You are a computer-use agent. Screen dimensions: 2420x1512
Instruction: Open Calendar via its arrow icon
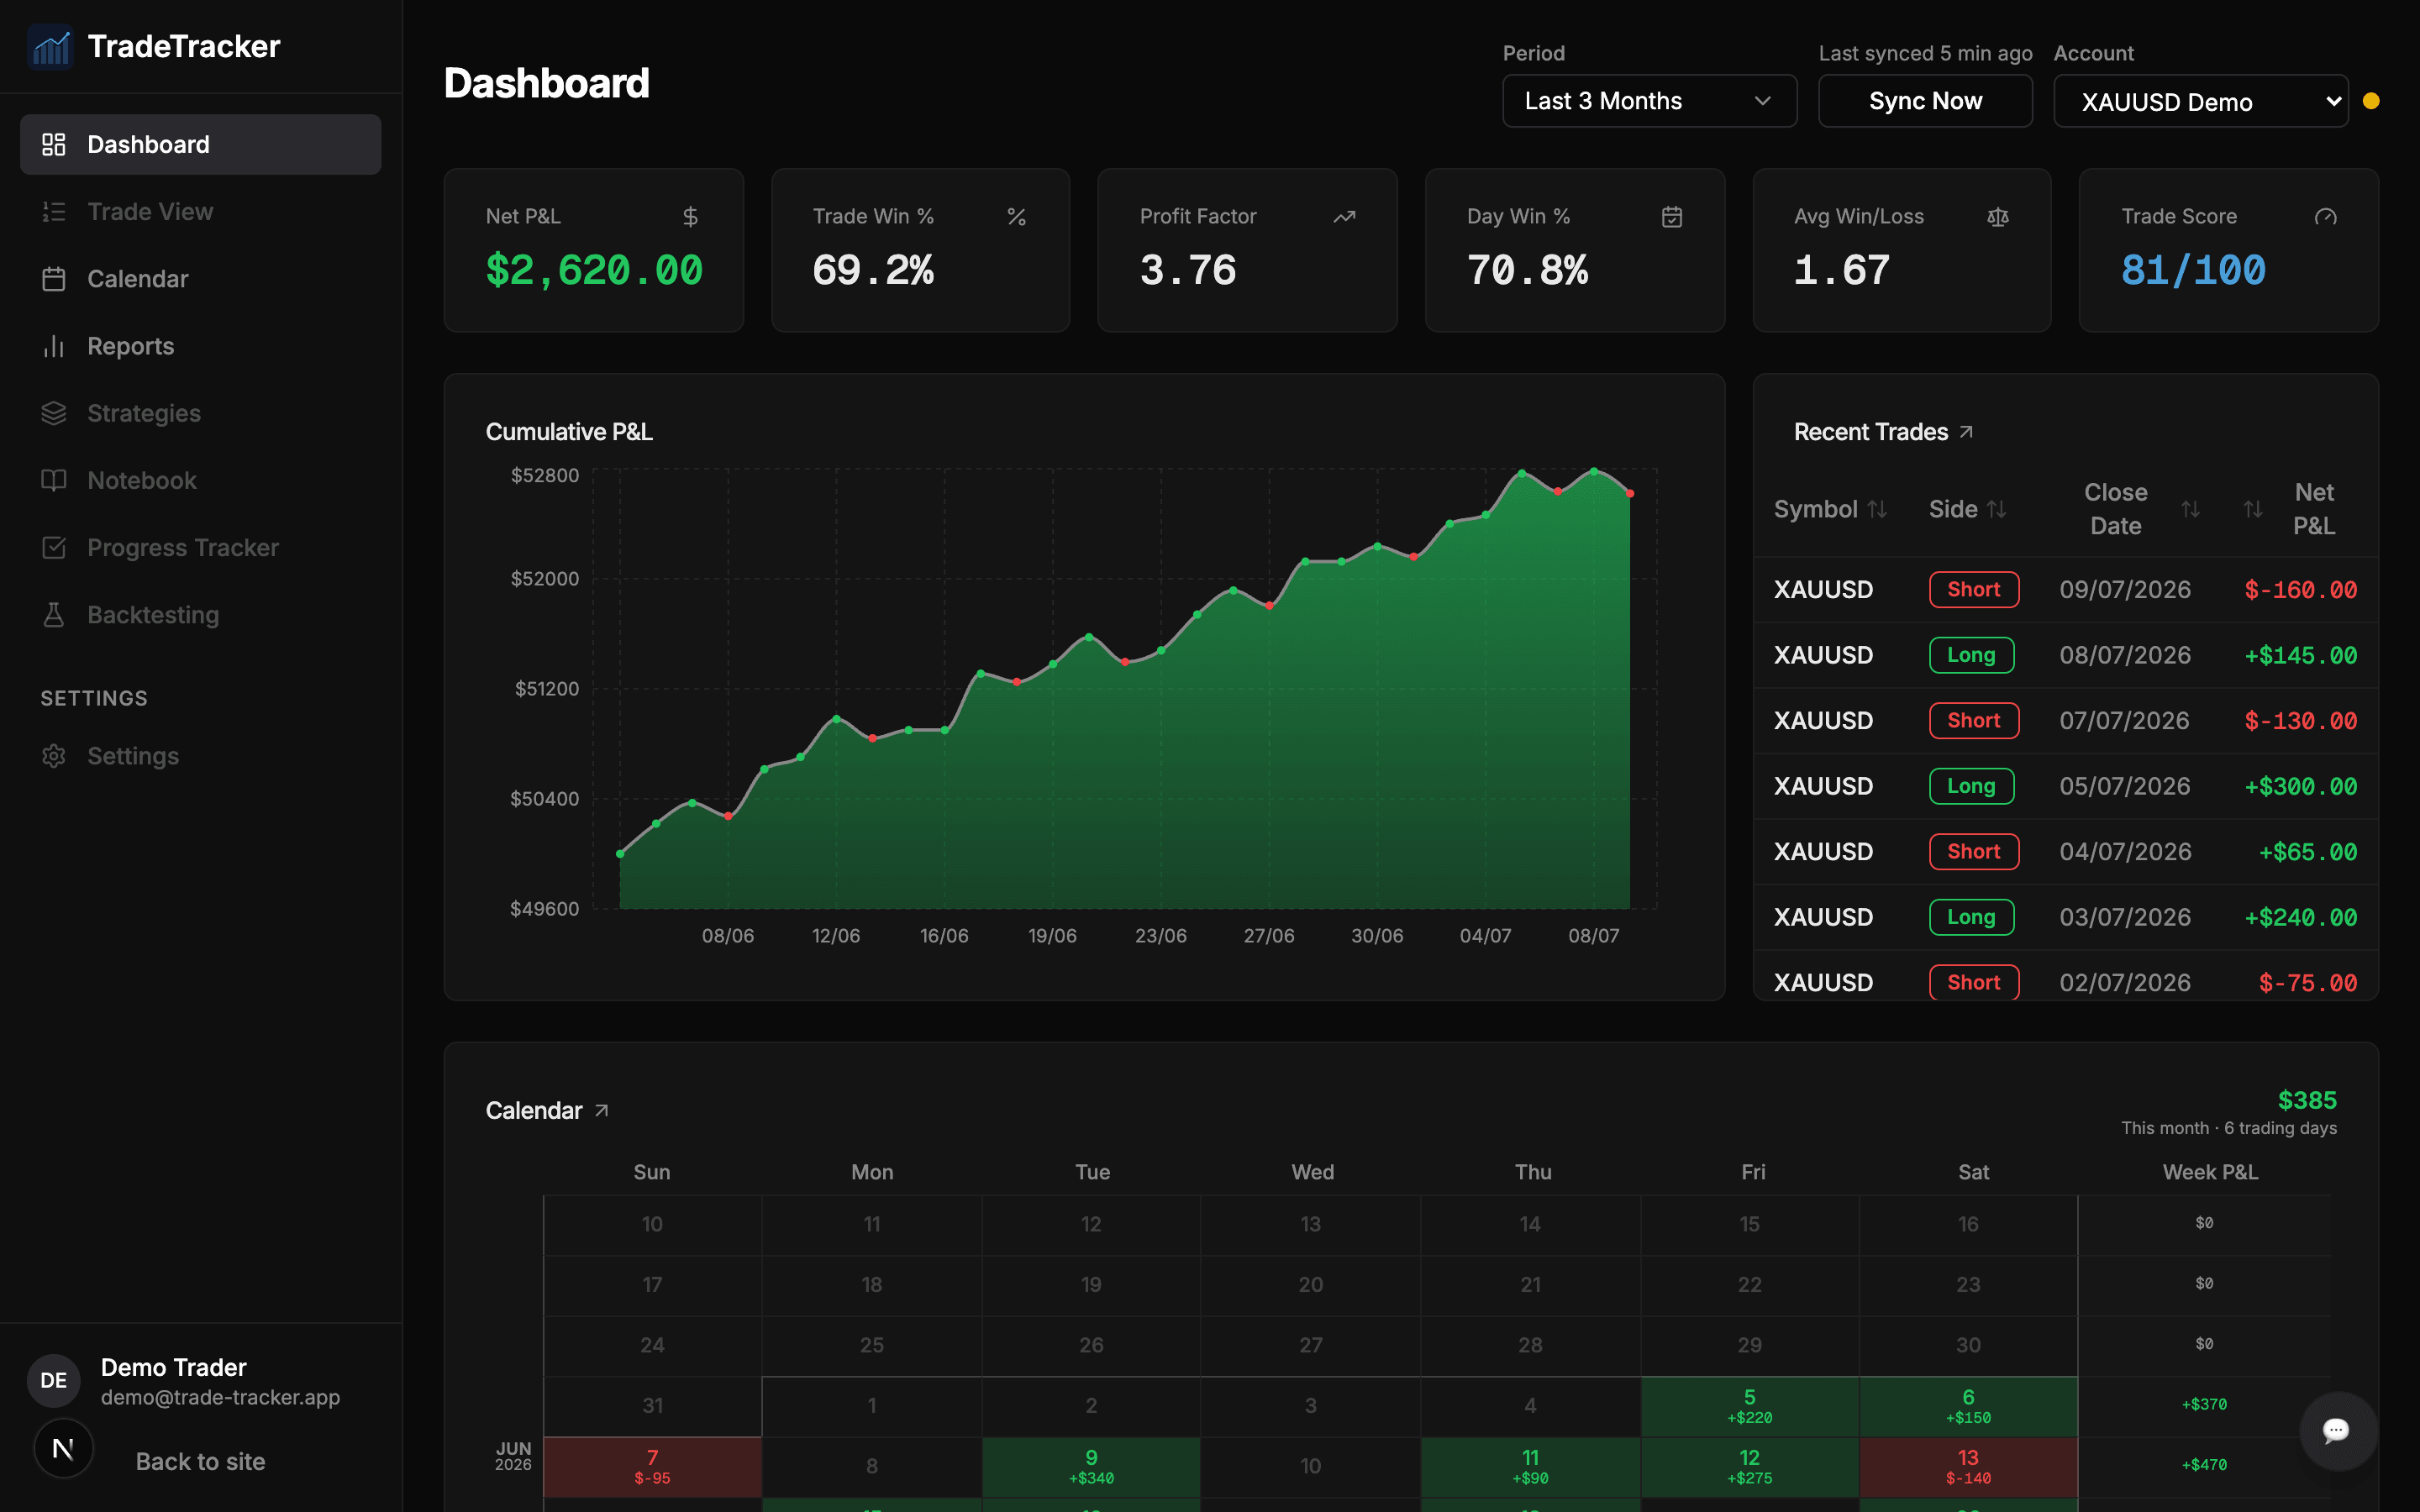(x=601, y=1110)
